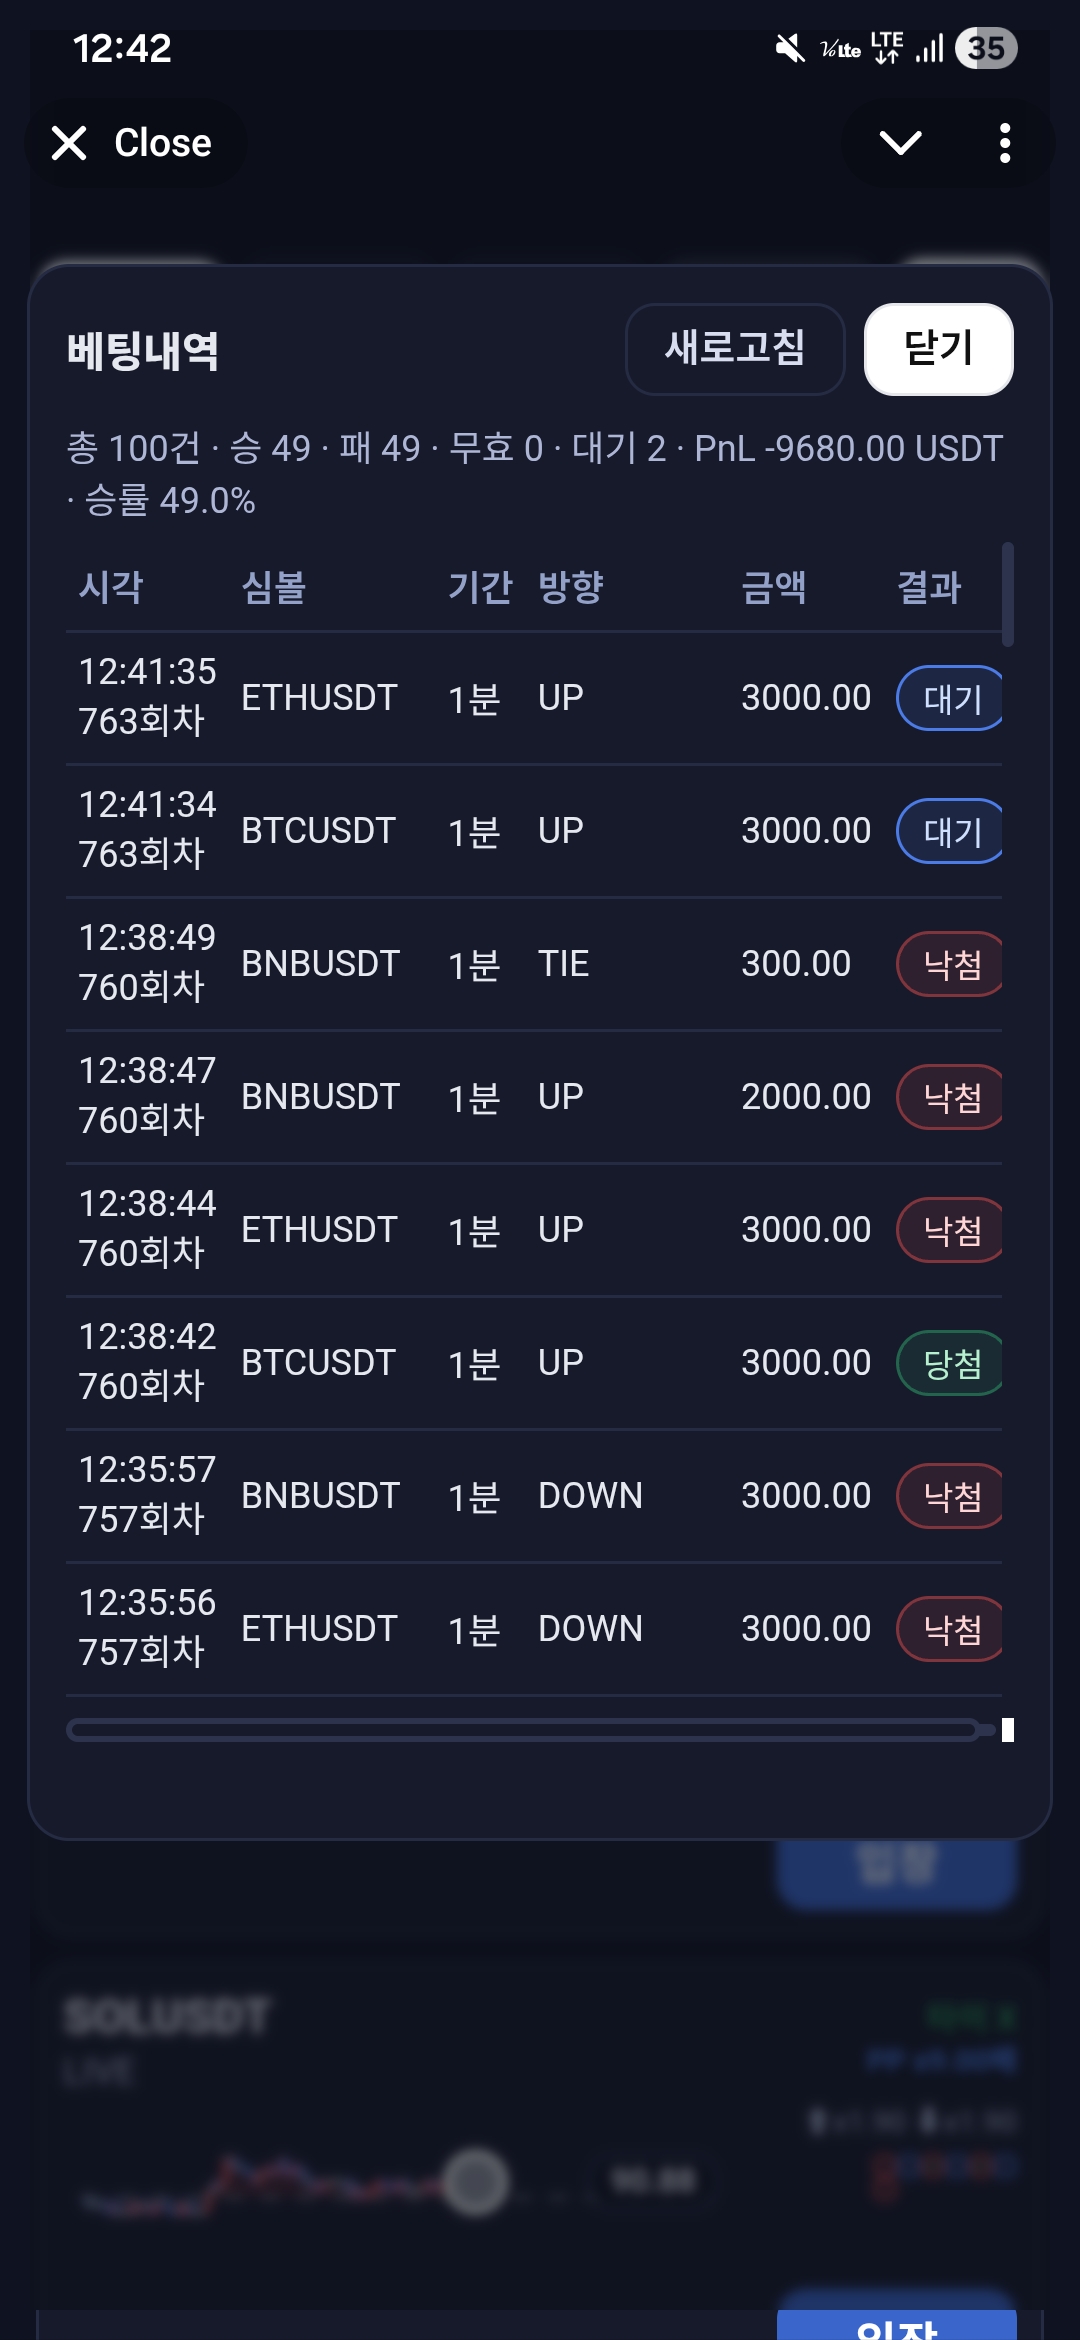
Task: Open the three-dot overflow menu
Action: [x=1005, y=143]
